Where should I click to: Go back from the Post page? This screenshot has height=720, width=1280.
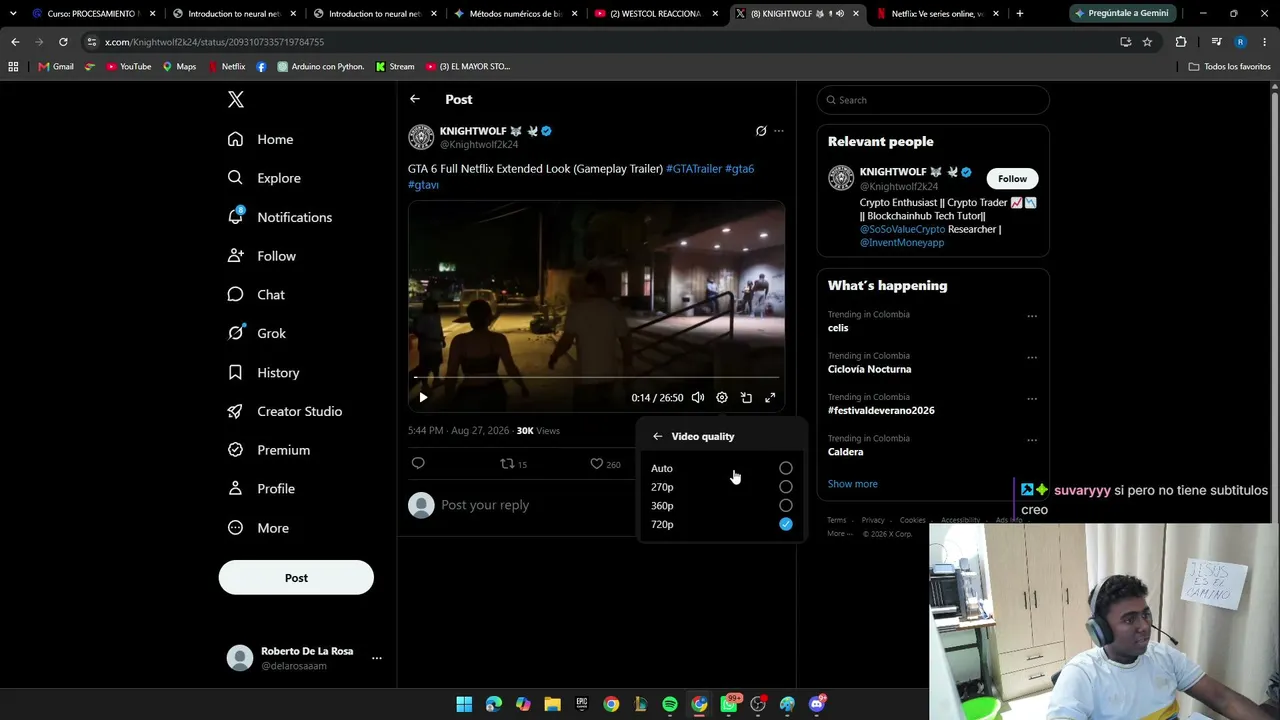pyautogui.click(x=415, y=99)
